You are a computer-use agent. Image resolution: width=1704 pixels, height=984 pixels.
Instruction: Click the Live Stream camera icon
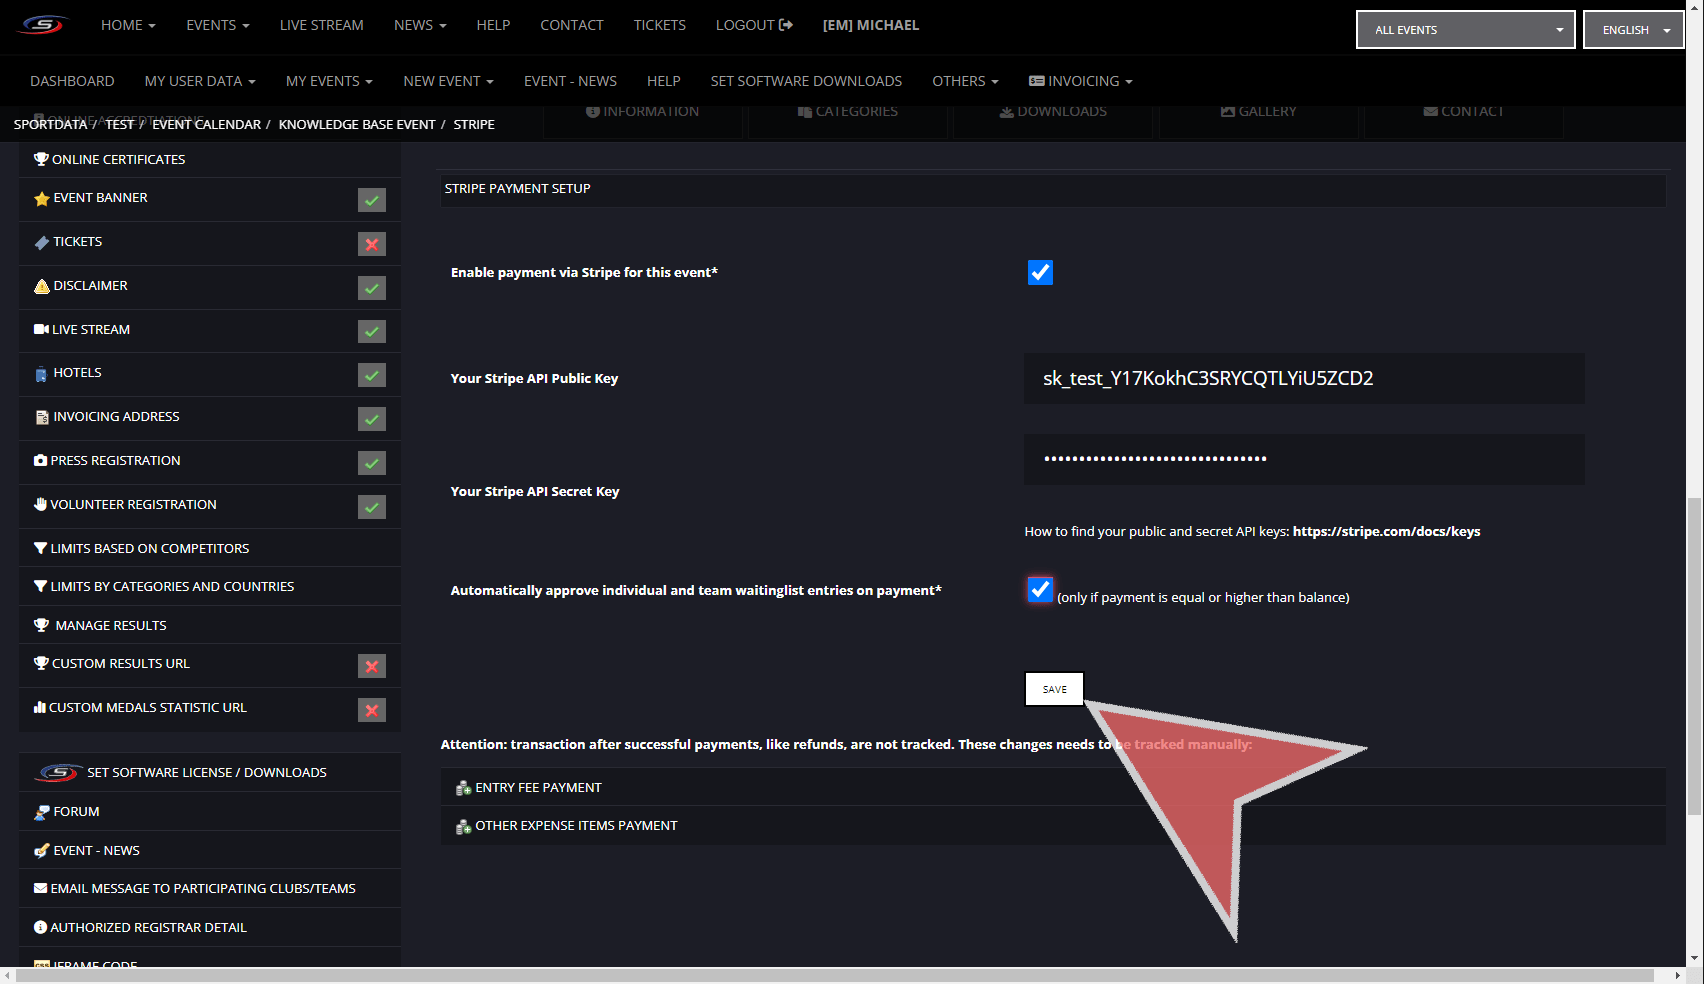(41, 330)
